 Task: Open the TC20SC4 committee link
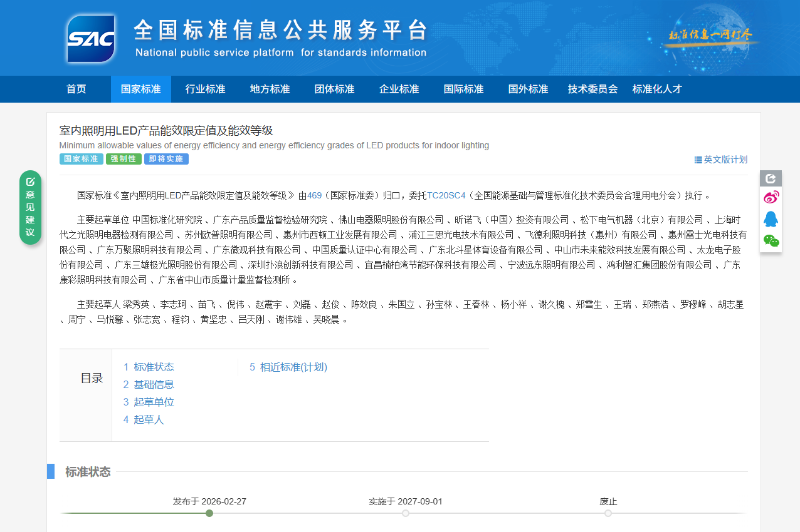[446, 195]
